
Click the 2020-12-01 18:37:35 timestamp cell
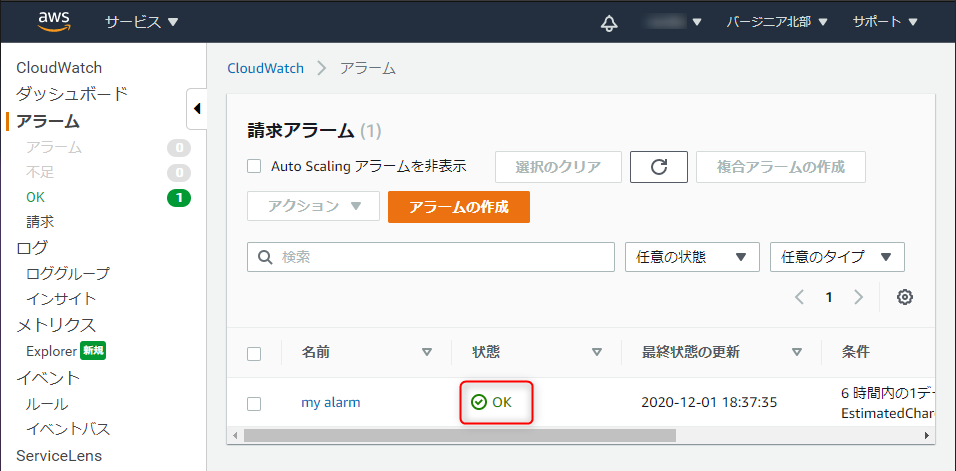coord(709,403)
